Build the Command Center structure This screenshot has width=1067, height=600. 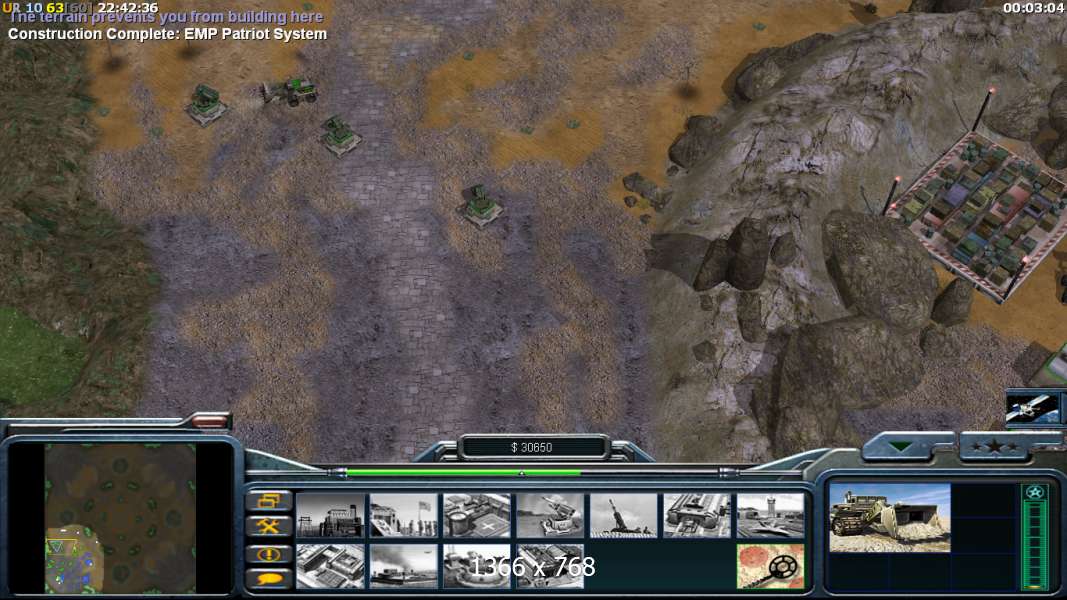(550, 566)
